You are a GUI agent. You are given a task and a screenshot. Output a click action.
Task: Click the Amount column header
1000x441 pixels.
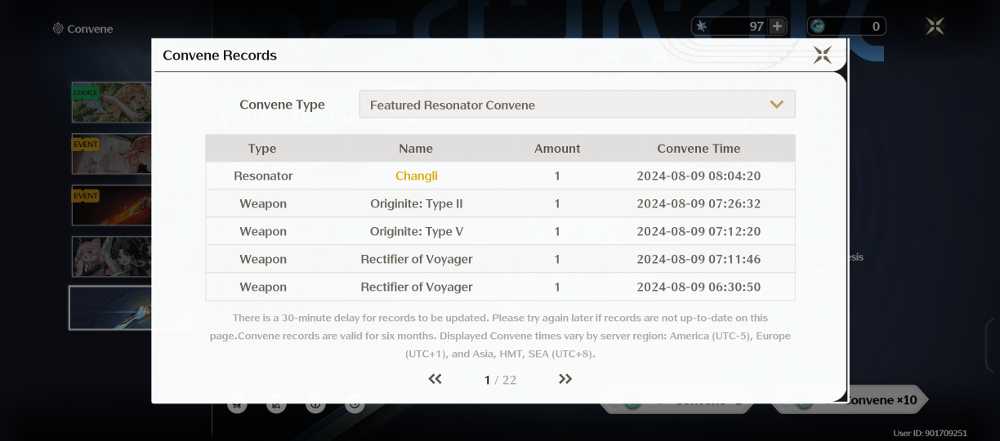coord(557,149)
